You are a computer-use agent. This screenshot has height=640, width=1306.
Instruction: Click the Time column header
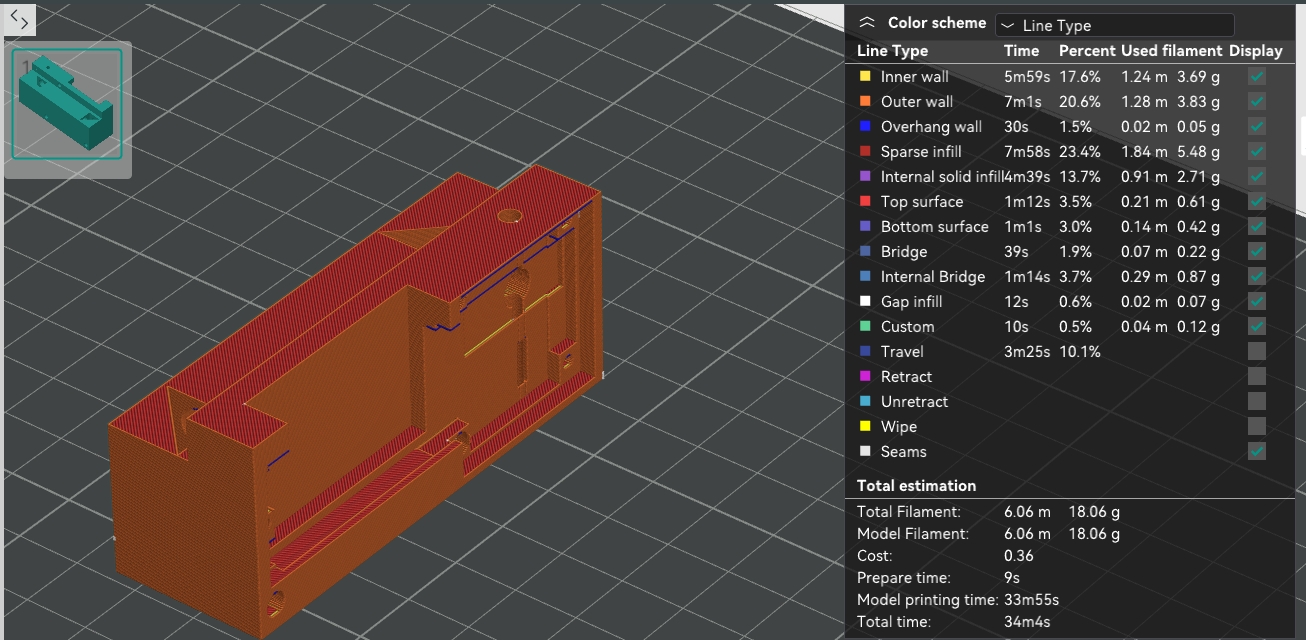(1021, 51)
